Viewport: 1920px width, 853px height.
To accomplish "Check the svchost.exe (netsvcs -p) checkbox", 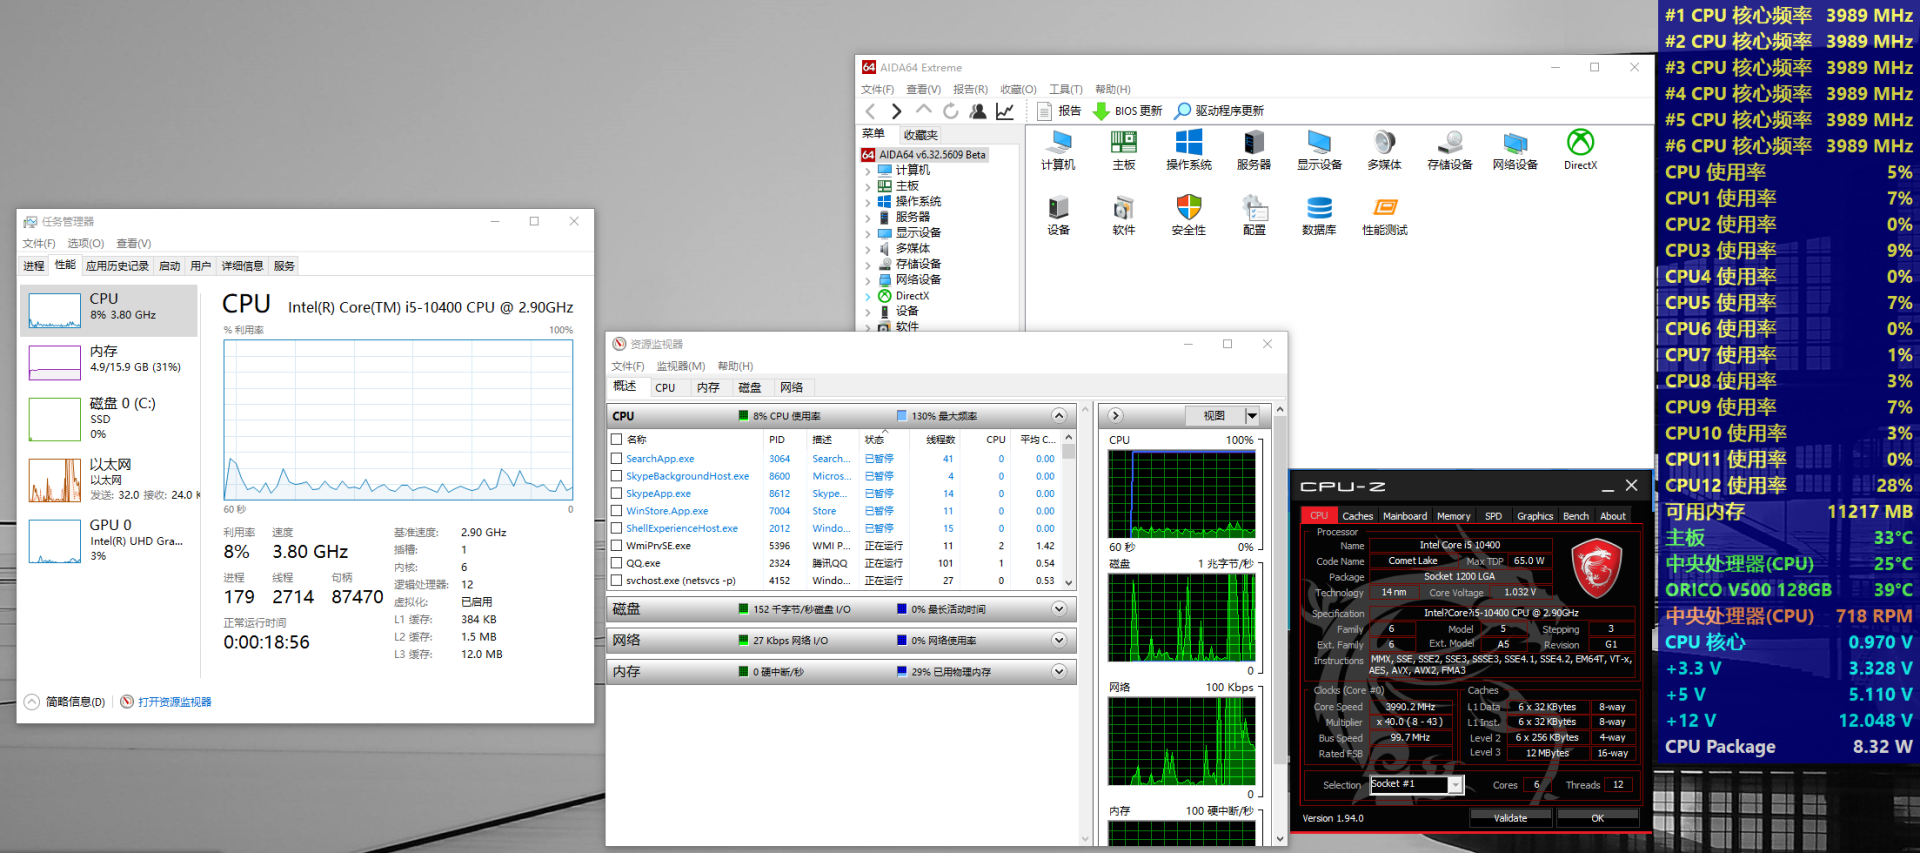I will pyautogui.click(x=616, y=580).
